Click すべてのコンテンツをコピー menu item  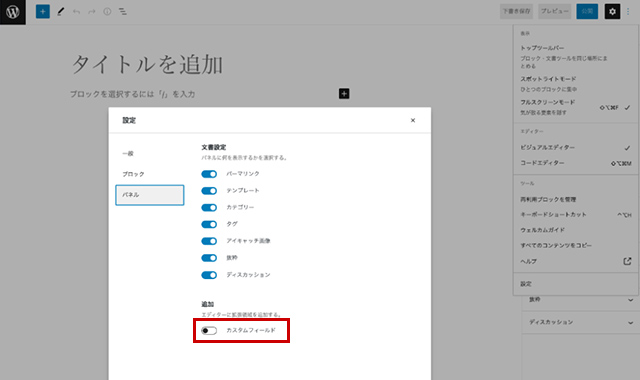click(576, 245)
